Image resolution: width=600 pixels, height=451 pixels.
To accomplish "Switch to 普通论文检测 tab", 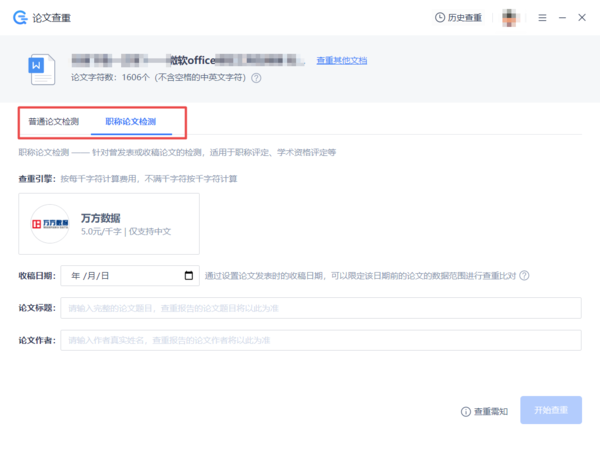I will click(x=53, y=122).
